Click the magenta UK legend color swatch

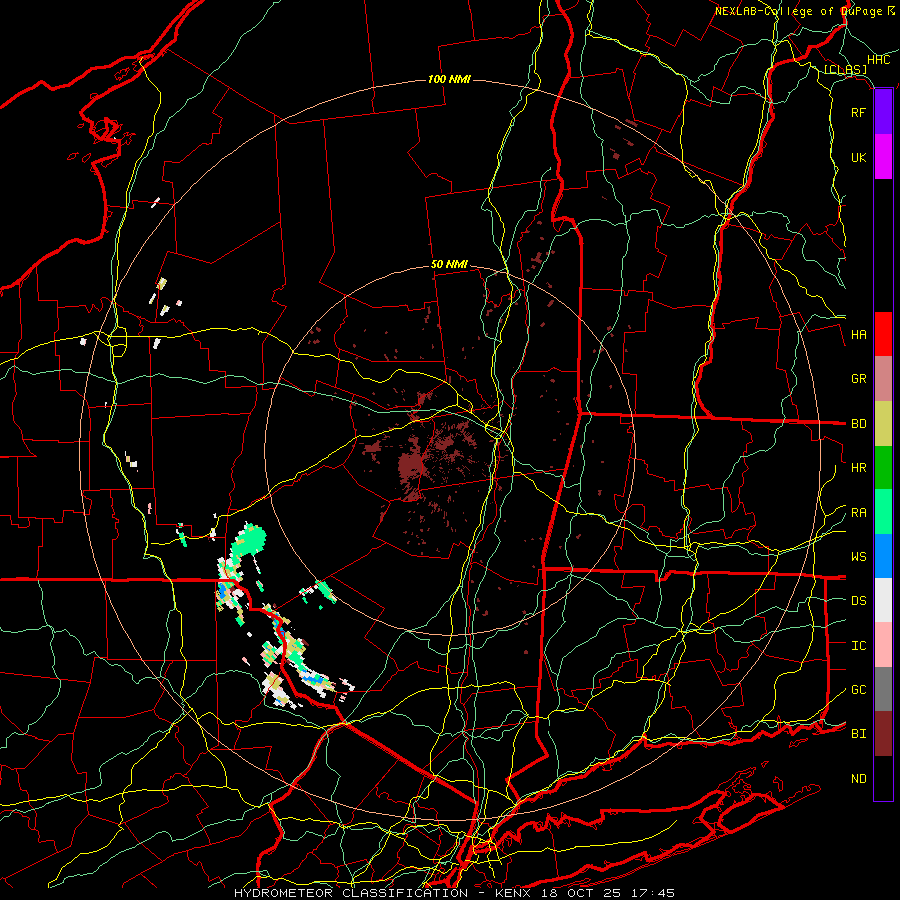883,157
